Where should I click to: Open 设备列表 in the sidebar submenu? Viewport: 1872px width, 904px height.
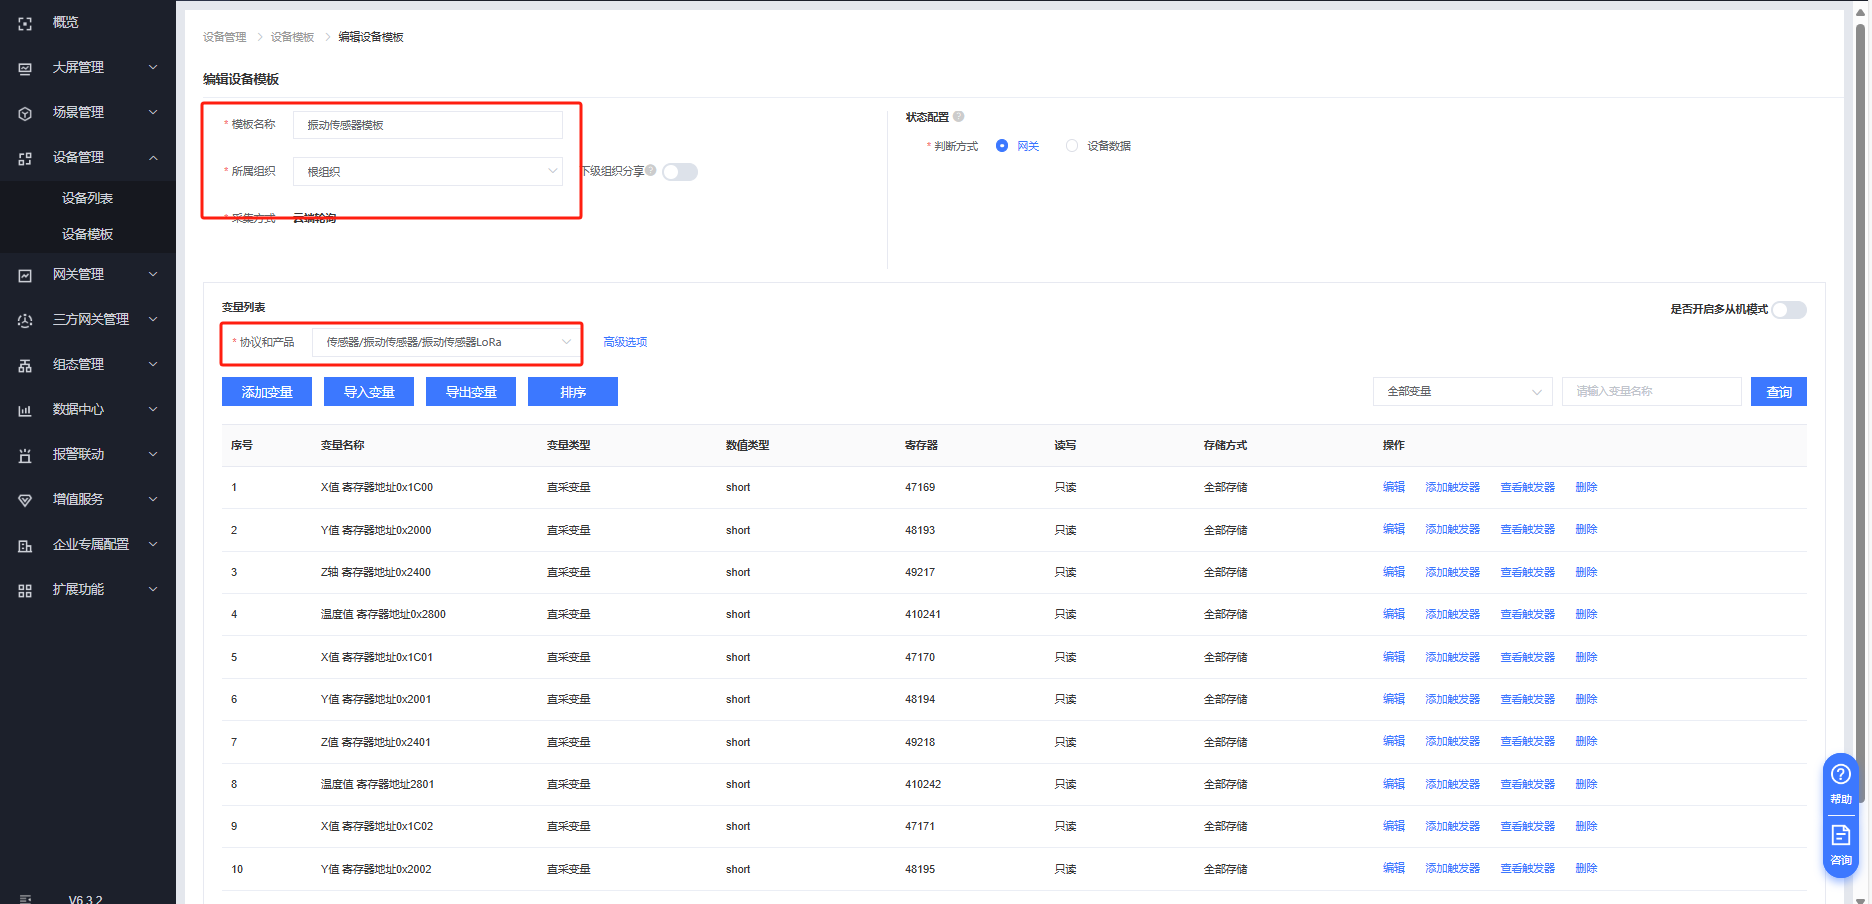(x=87, y=198)
